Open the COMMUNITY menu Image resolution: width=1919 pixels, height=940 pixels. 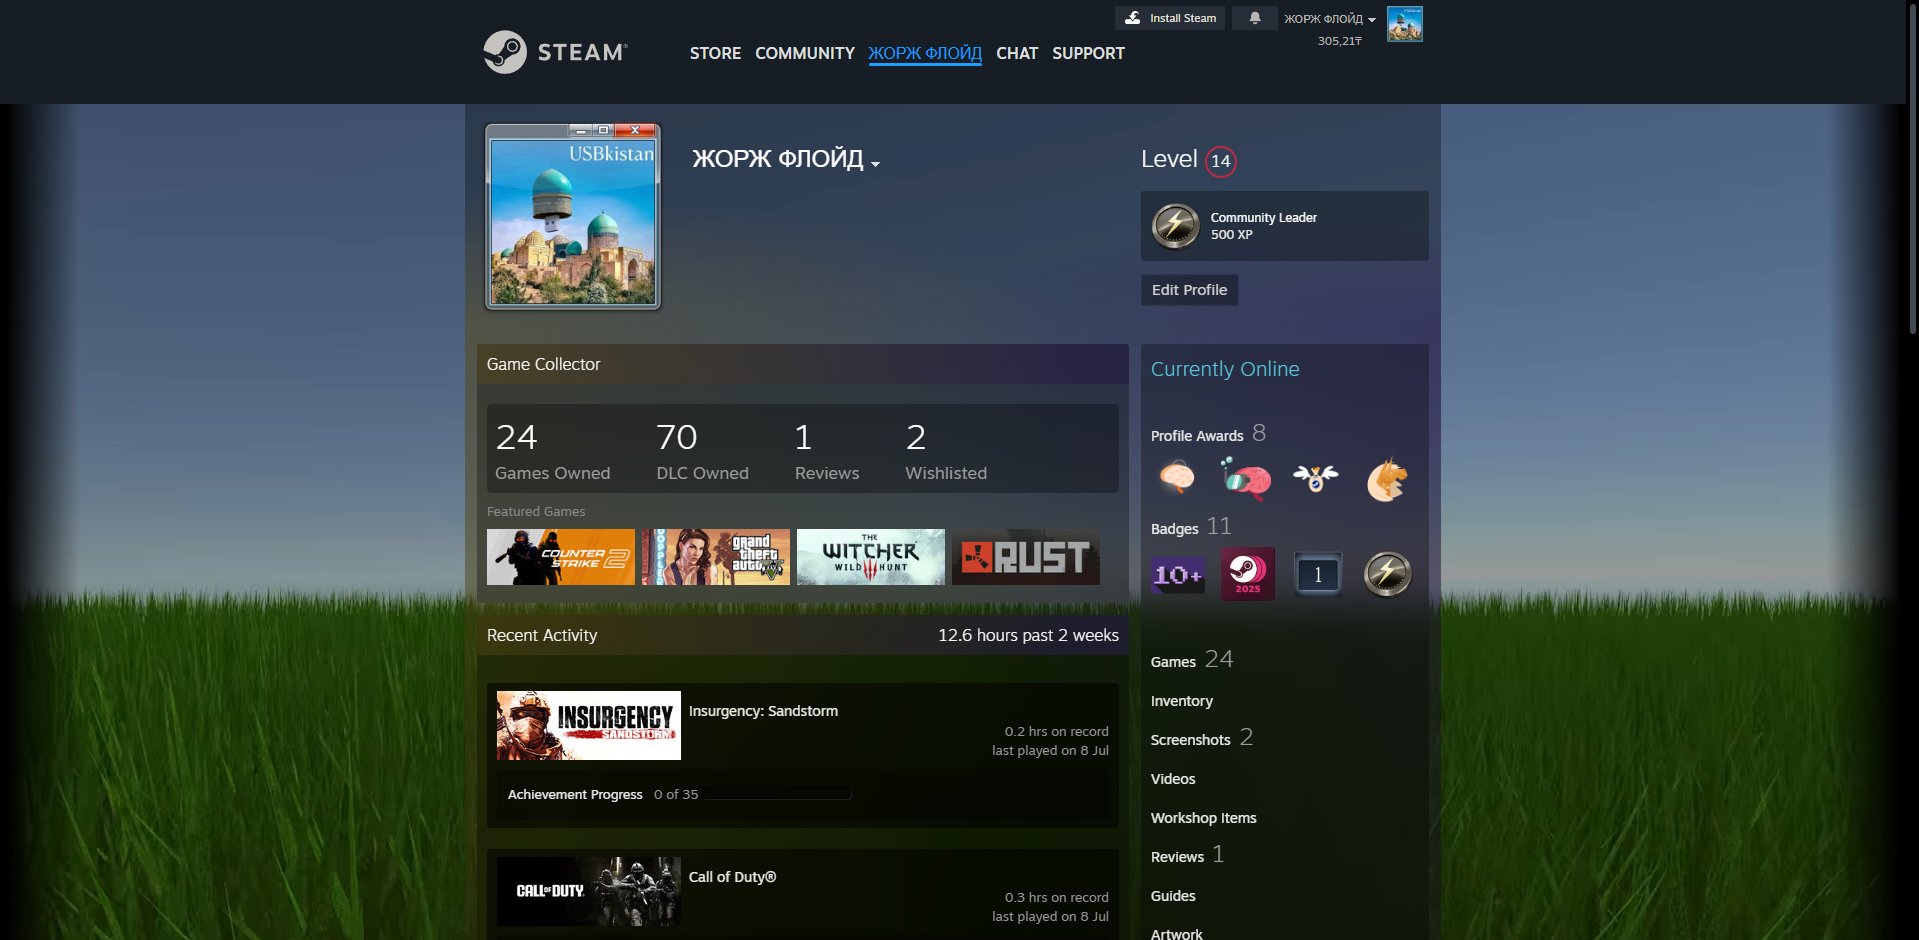[805, 53]
